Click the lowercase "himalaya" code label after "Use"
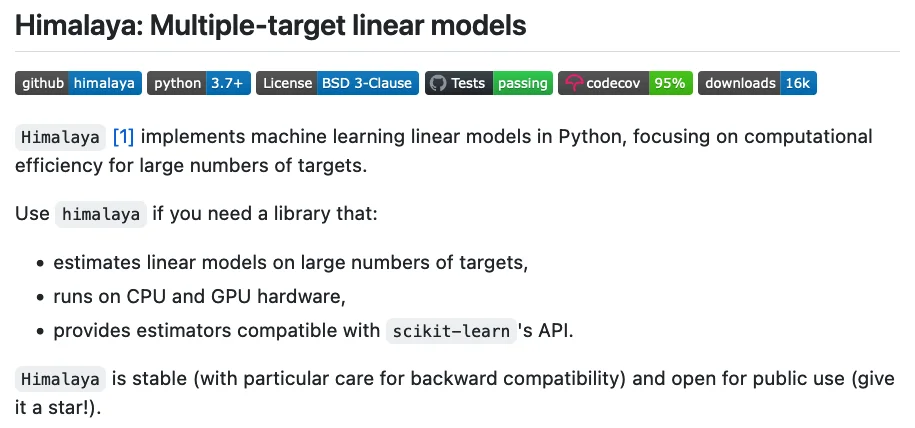Screen dimensions: 915x428 click(x=100, y=214)
